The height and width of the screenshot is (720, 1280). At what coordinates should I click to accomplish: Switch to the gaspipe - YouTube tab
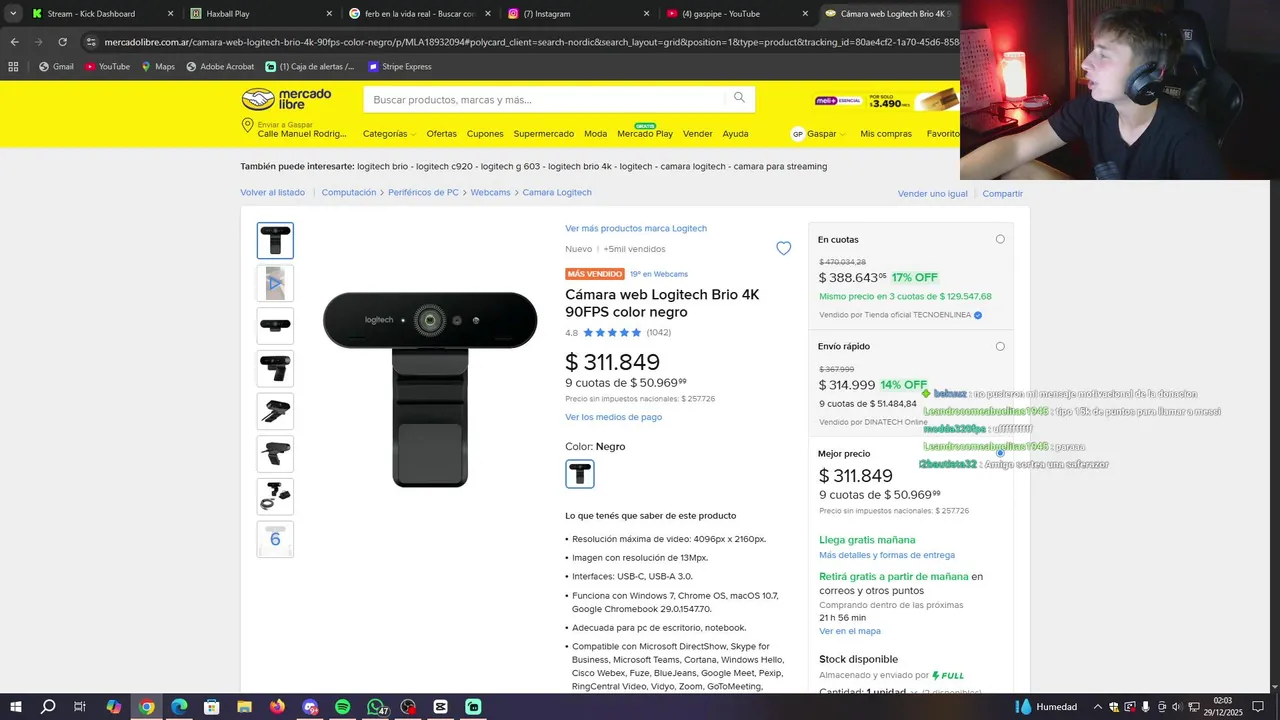click(x=736, y=14)
